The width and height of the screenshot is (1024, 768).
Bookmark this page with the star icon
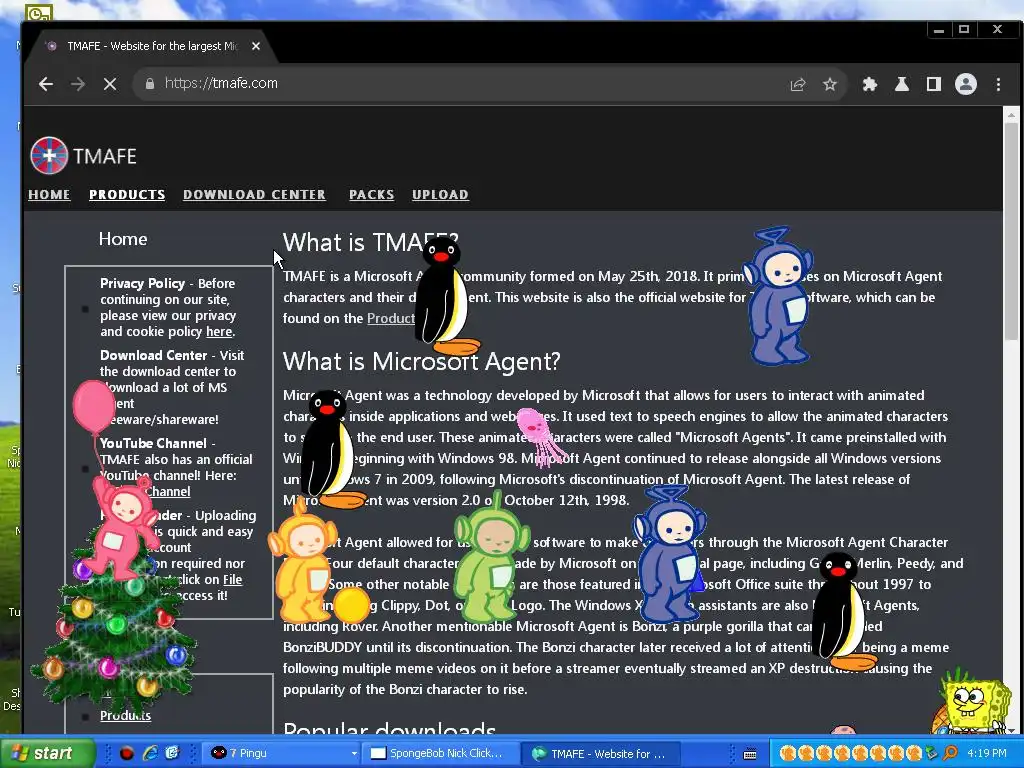point(829,84)
